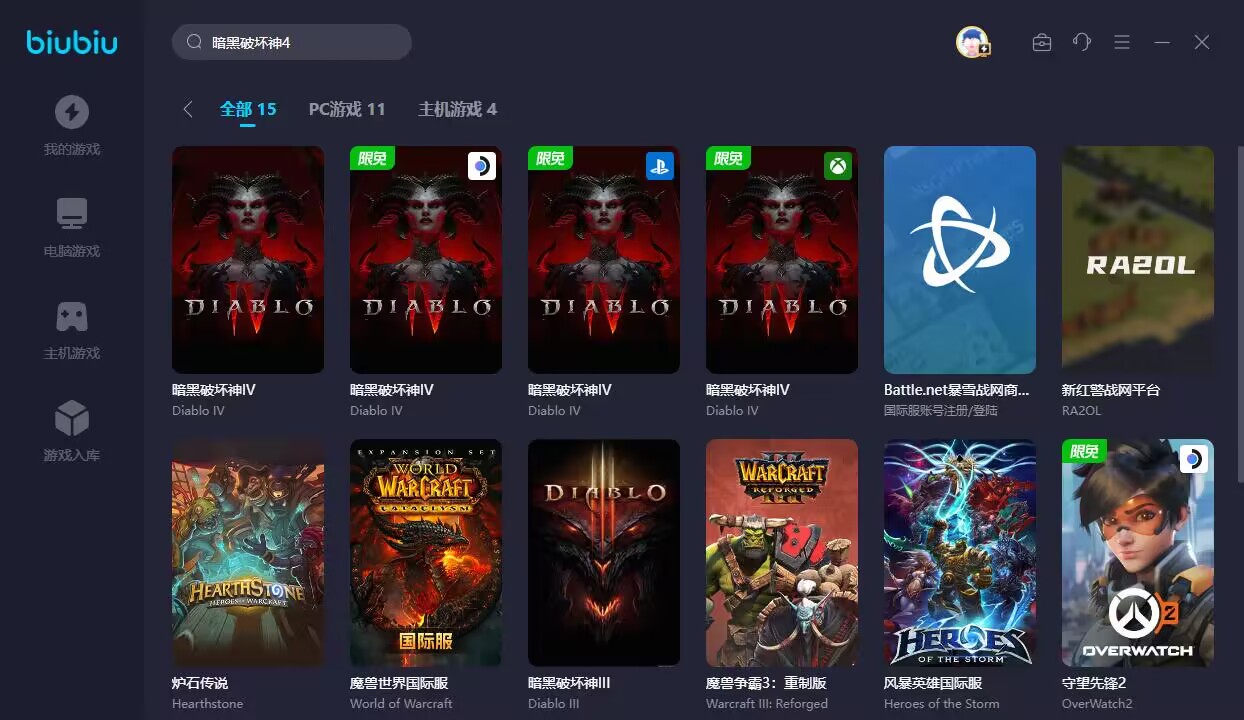Switch to the 主机游戏 4 tab
Screen dimensions: 1244x720
(457, 109)
